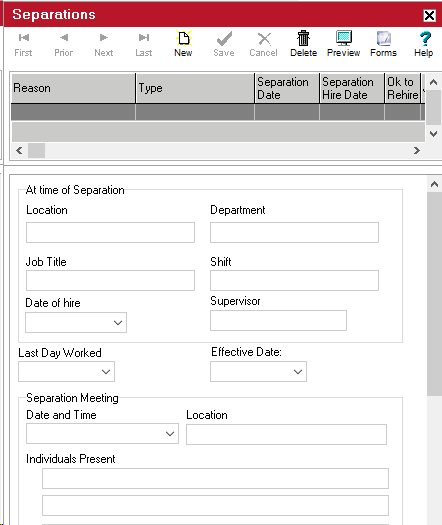Open Help question mark icon

coord(425,39)
